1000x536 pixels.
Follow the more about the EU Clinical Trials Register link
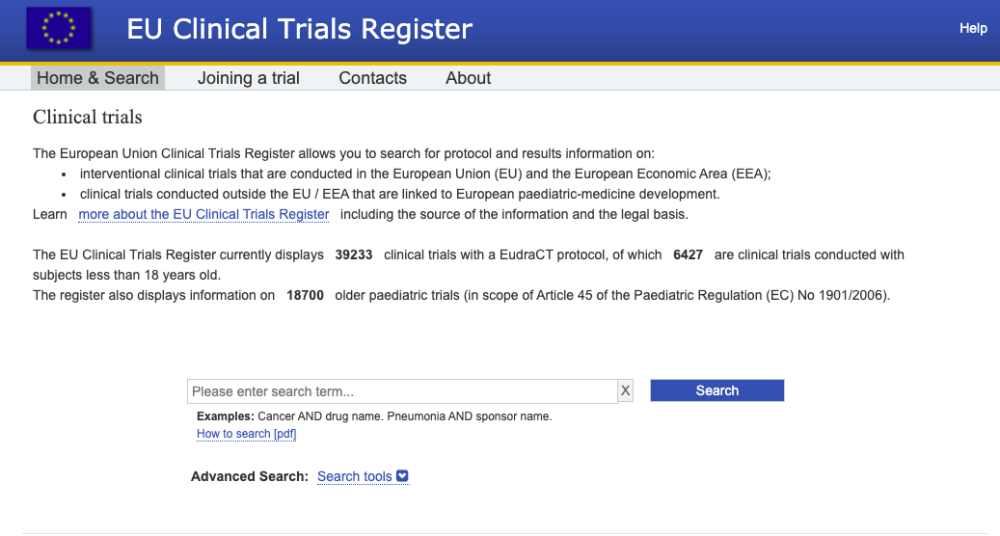tap(204, 214)
